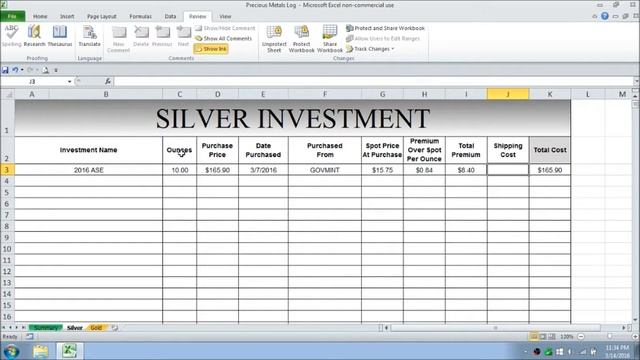Click the Excel taskbar button

(x=69, y=351)
